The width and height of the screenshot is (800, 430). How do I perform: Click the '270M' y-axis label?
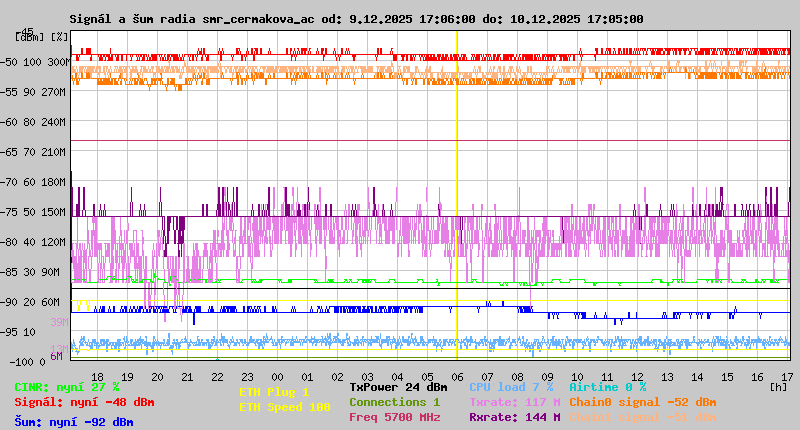[x=56, y=92]
